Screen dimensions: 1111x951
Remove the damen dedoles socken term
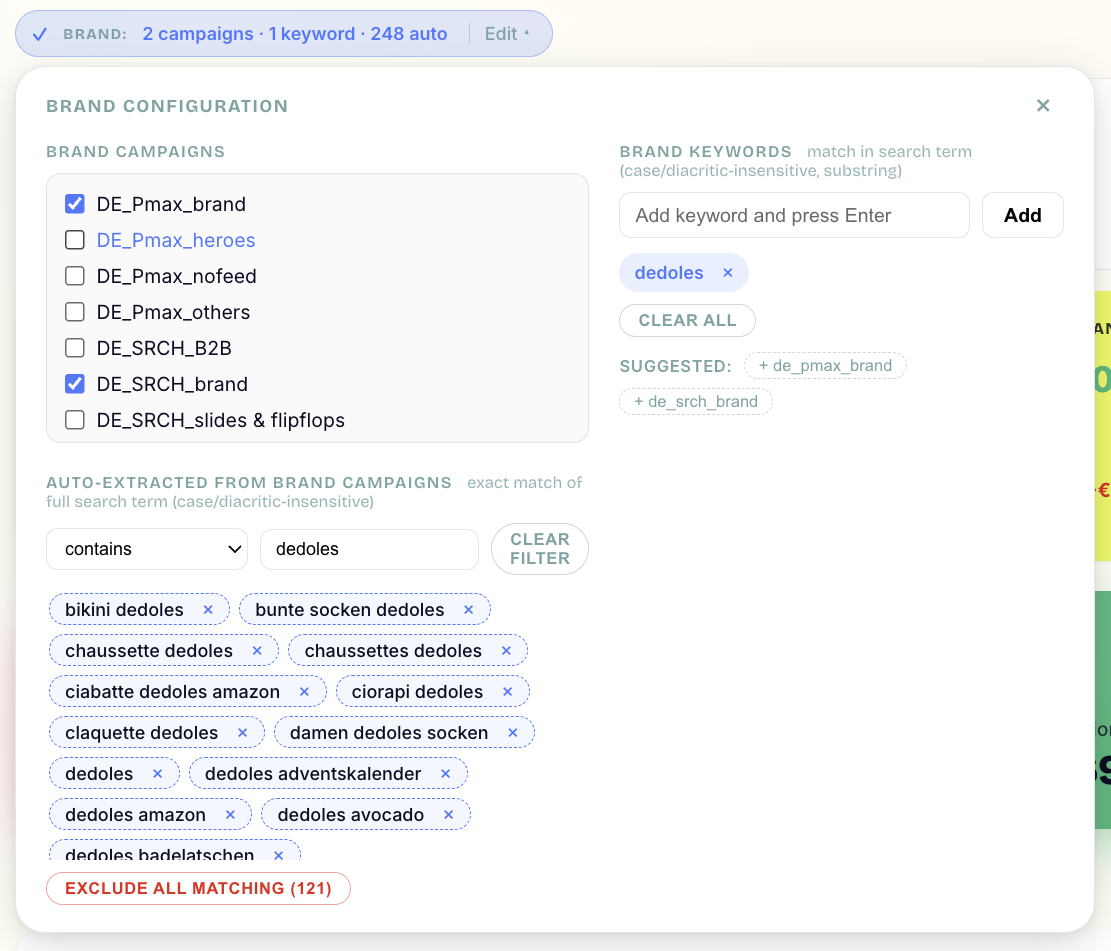click(x=513, y=733)
